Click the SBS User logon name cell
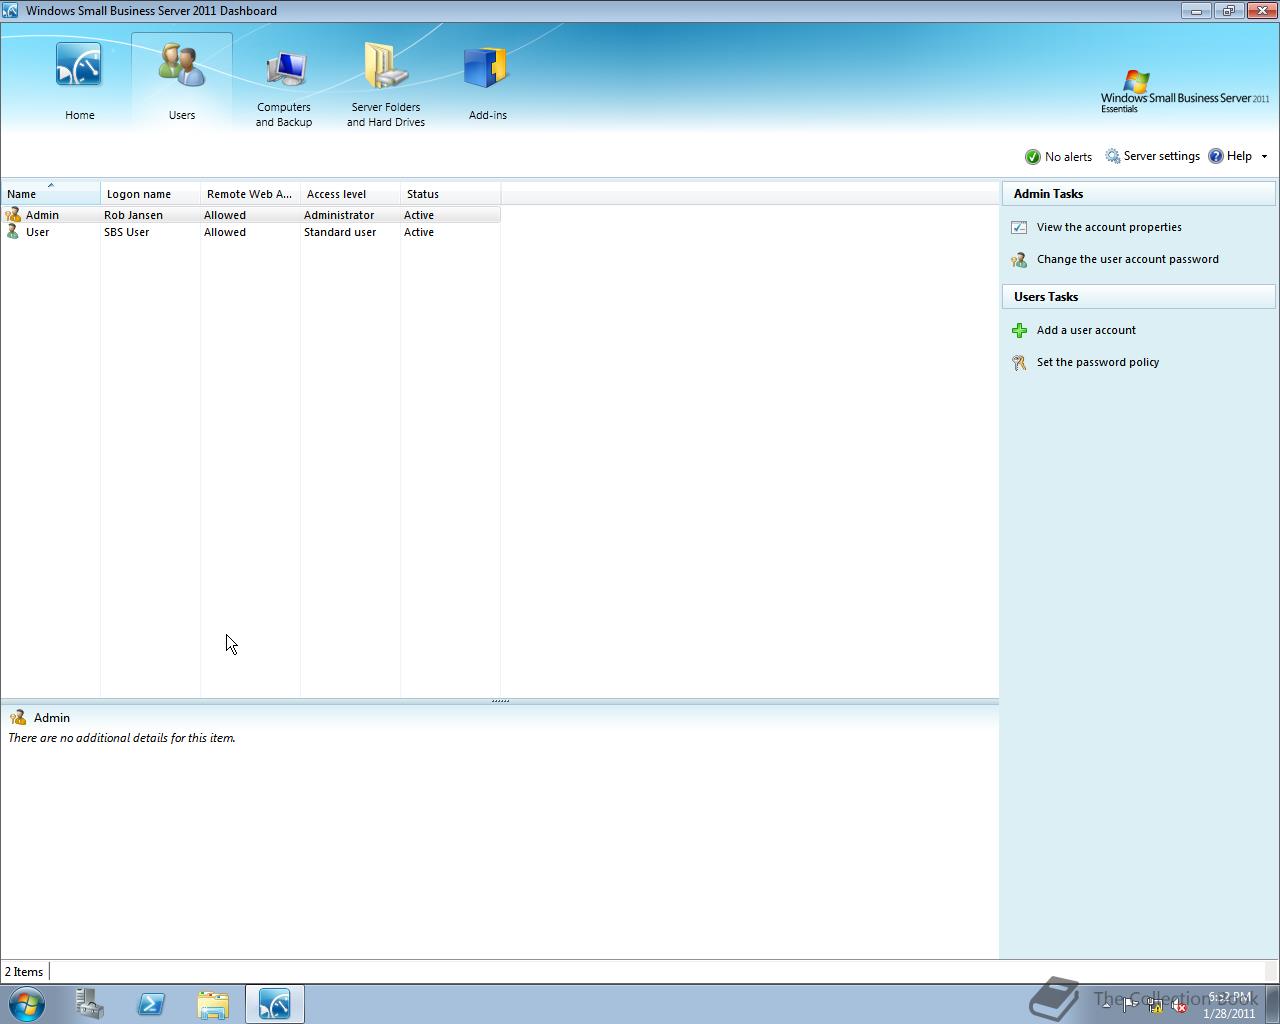Image resolution: width=1280 pixels, height=1024 pixels. tap(126, 232)
